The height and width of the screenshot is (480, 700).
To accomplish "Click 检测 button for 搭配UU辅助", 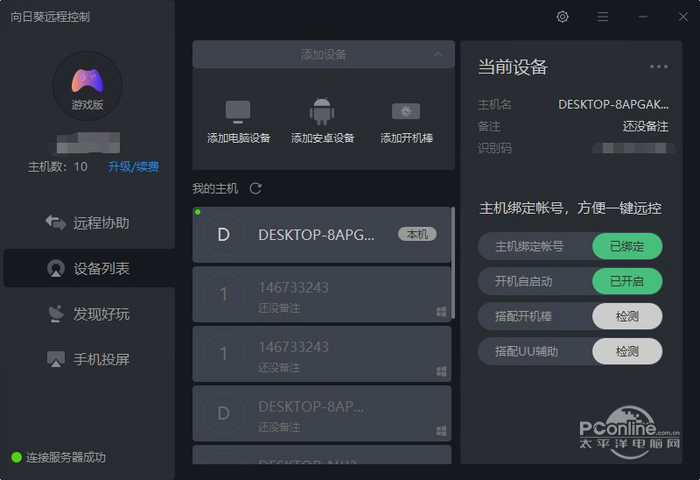I will coord(627,351).
